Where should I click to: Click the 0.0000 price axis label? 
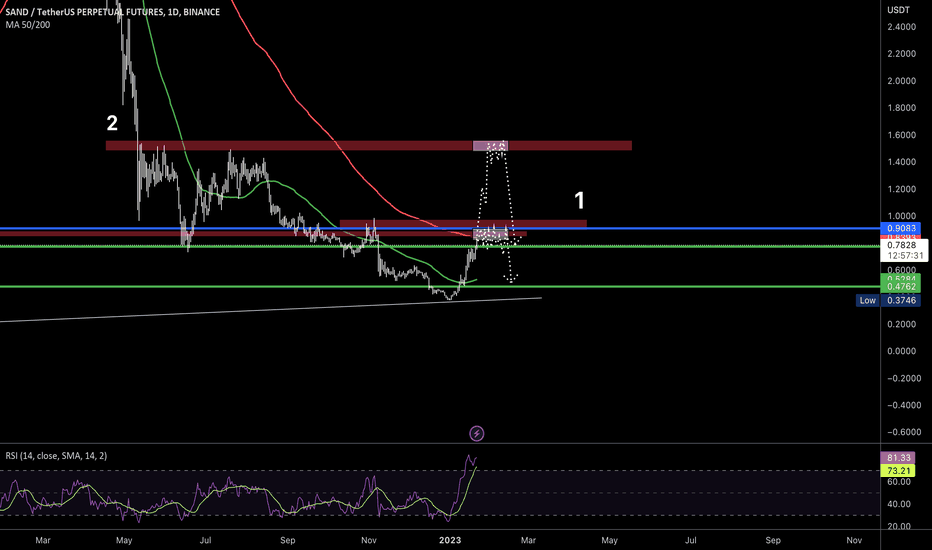tap(901, 351)
